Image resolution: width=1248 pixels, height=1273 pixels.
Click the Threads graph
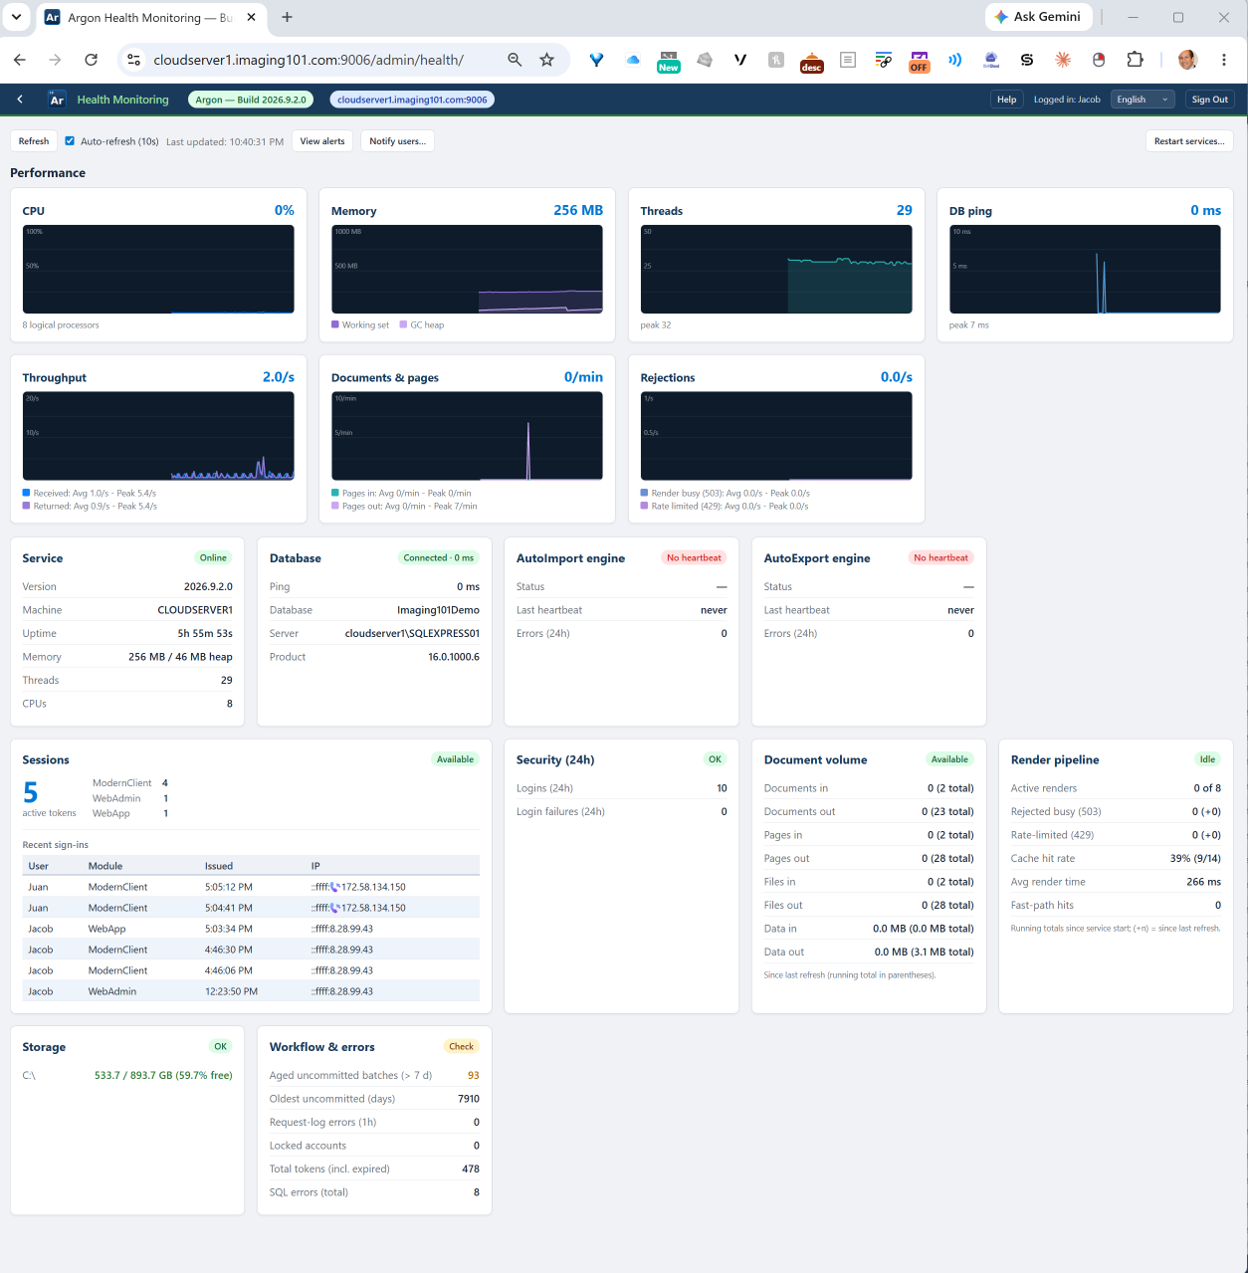(x=776, y=269)
